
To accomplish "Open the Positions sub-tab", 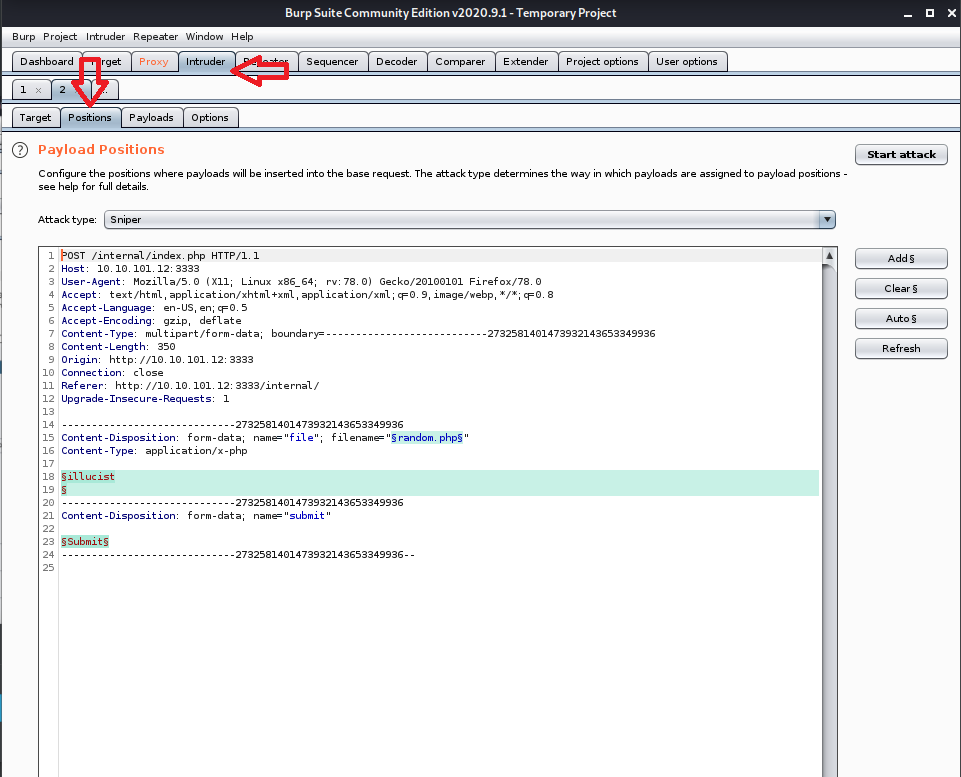I will [x=90, y=118].
